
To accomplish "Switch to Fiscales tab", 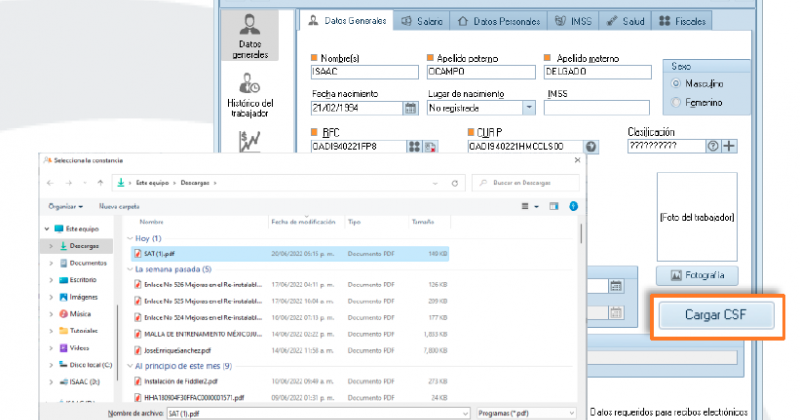I will point(682,21).
